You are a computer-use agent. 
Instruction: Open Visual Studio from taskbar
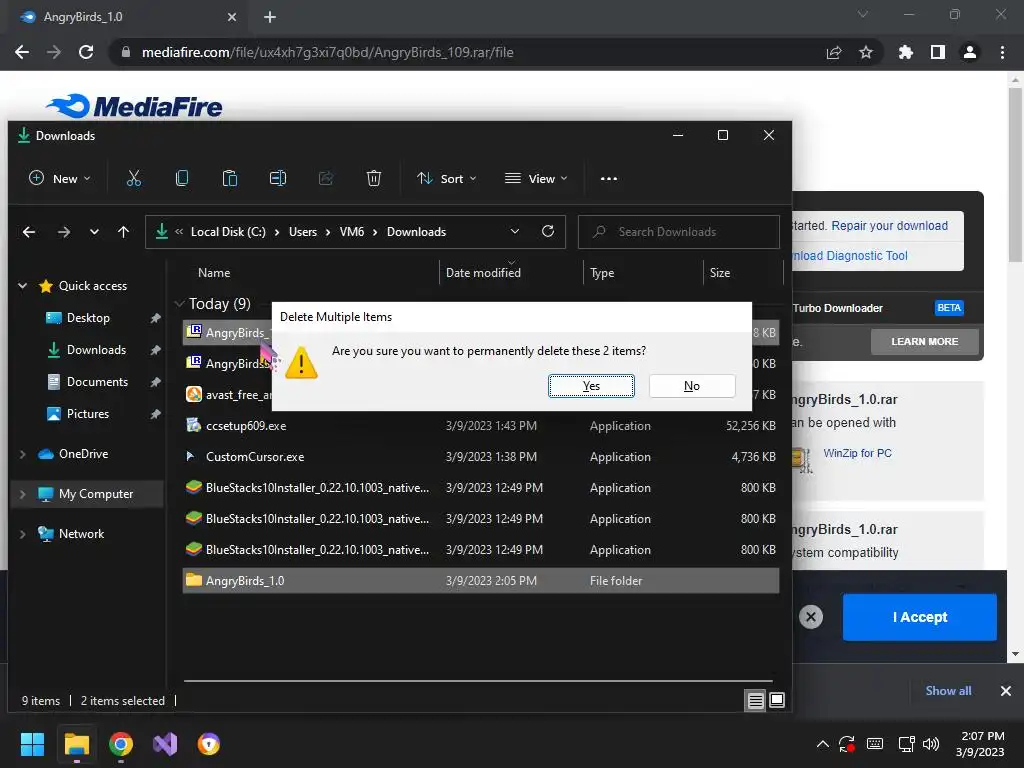point(165,744)
